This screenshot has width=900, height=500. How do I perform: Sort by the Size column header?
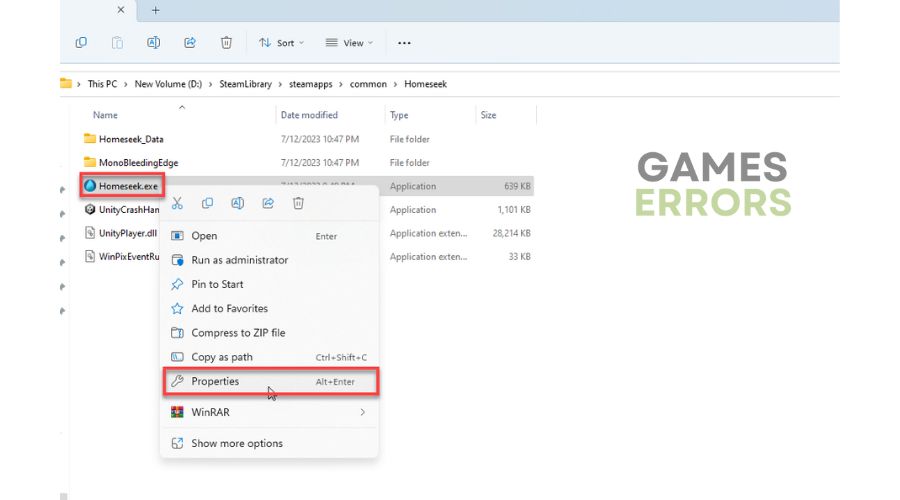488,115
